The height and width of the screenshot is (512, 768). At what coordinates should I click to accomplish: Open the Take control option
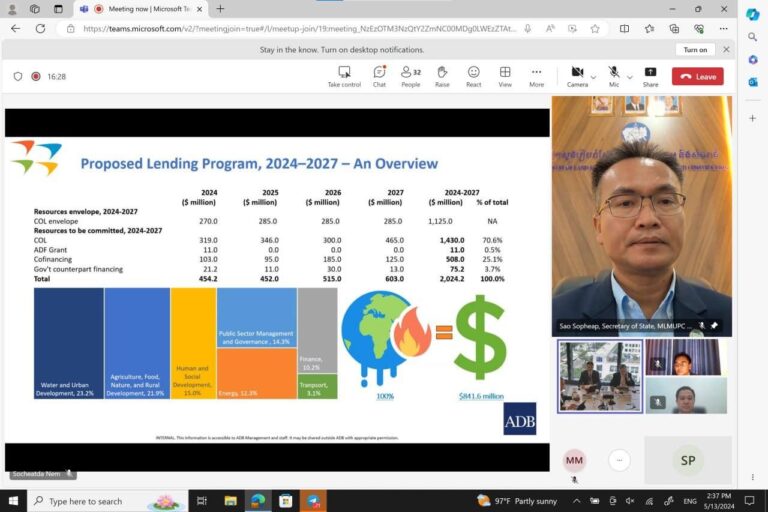(x=344, y=77)
